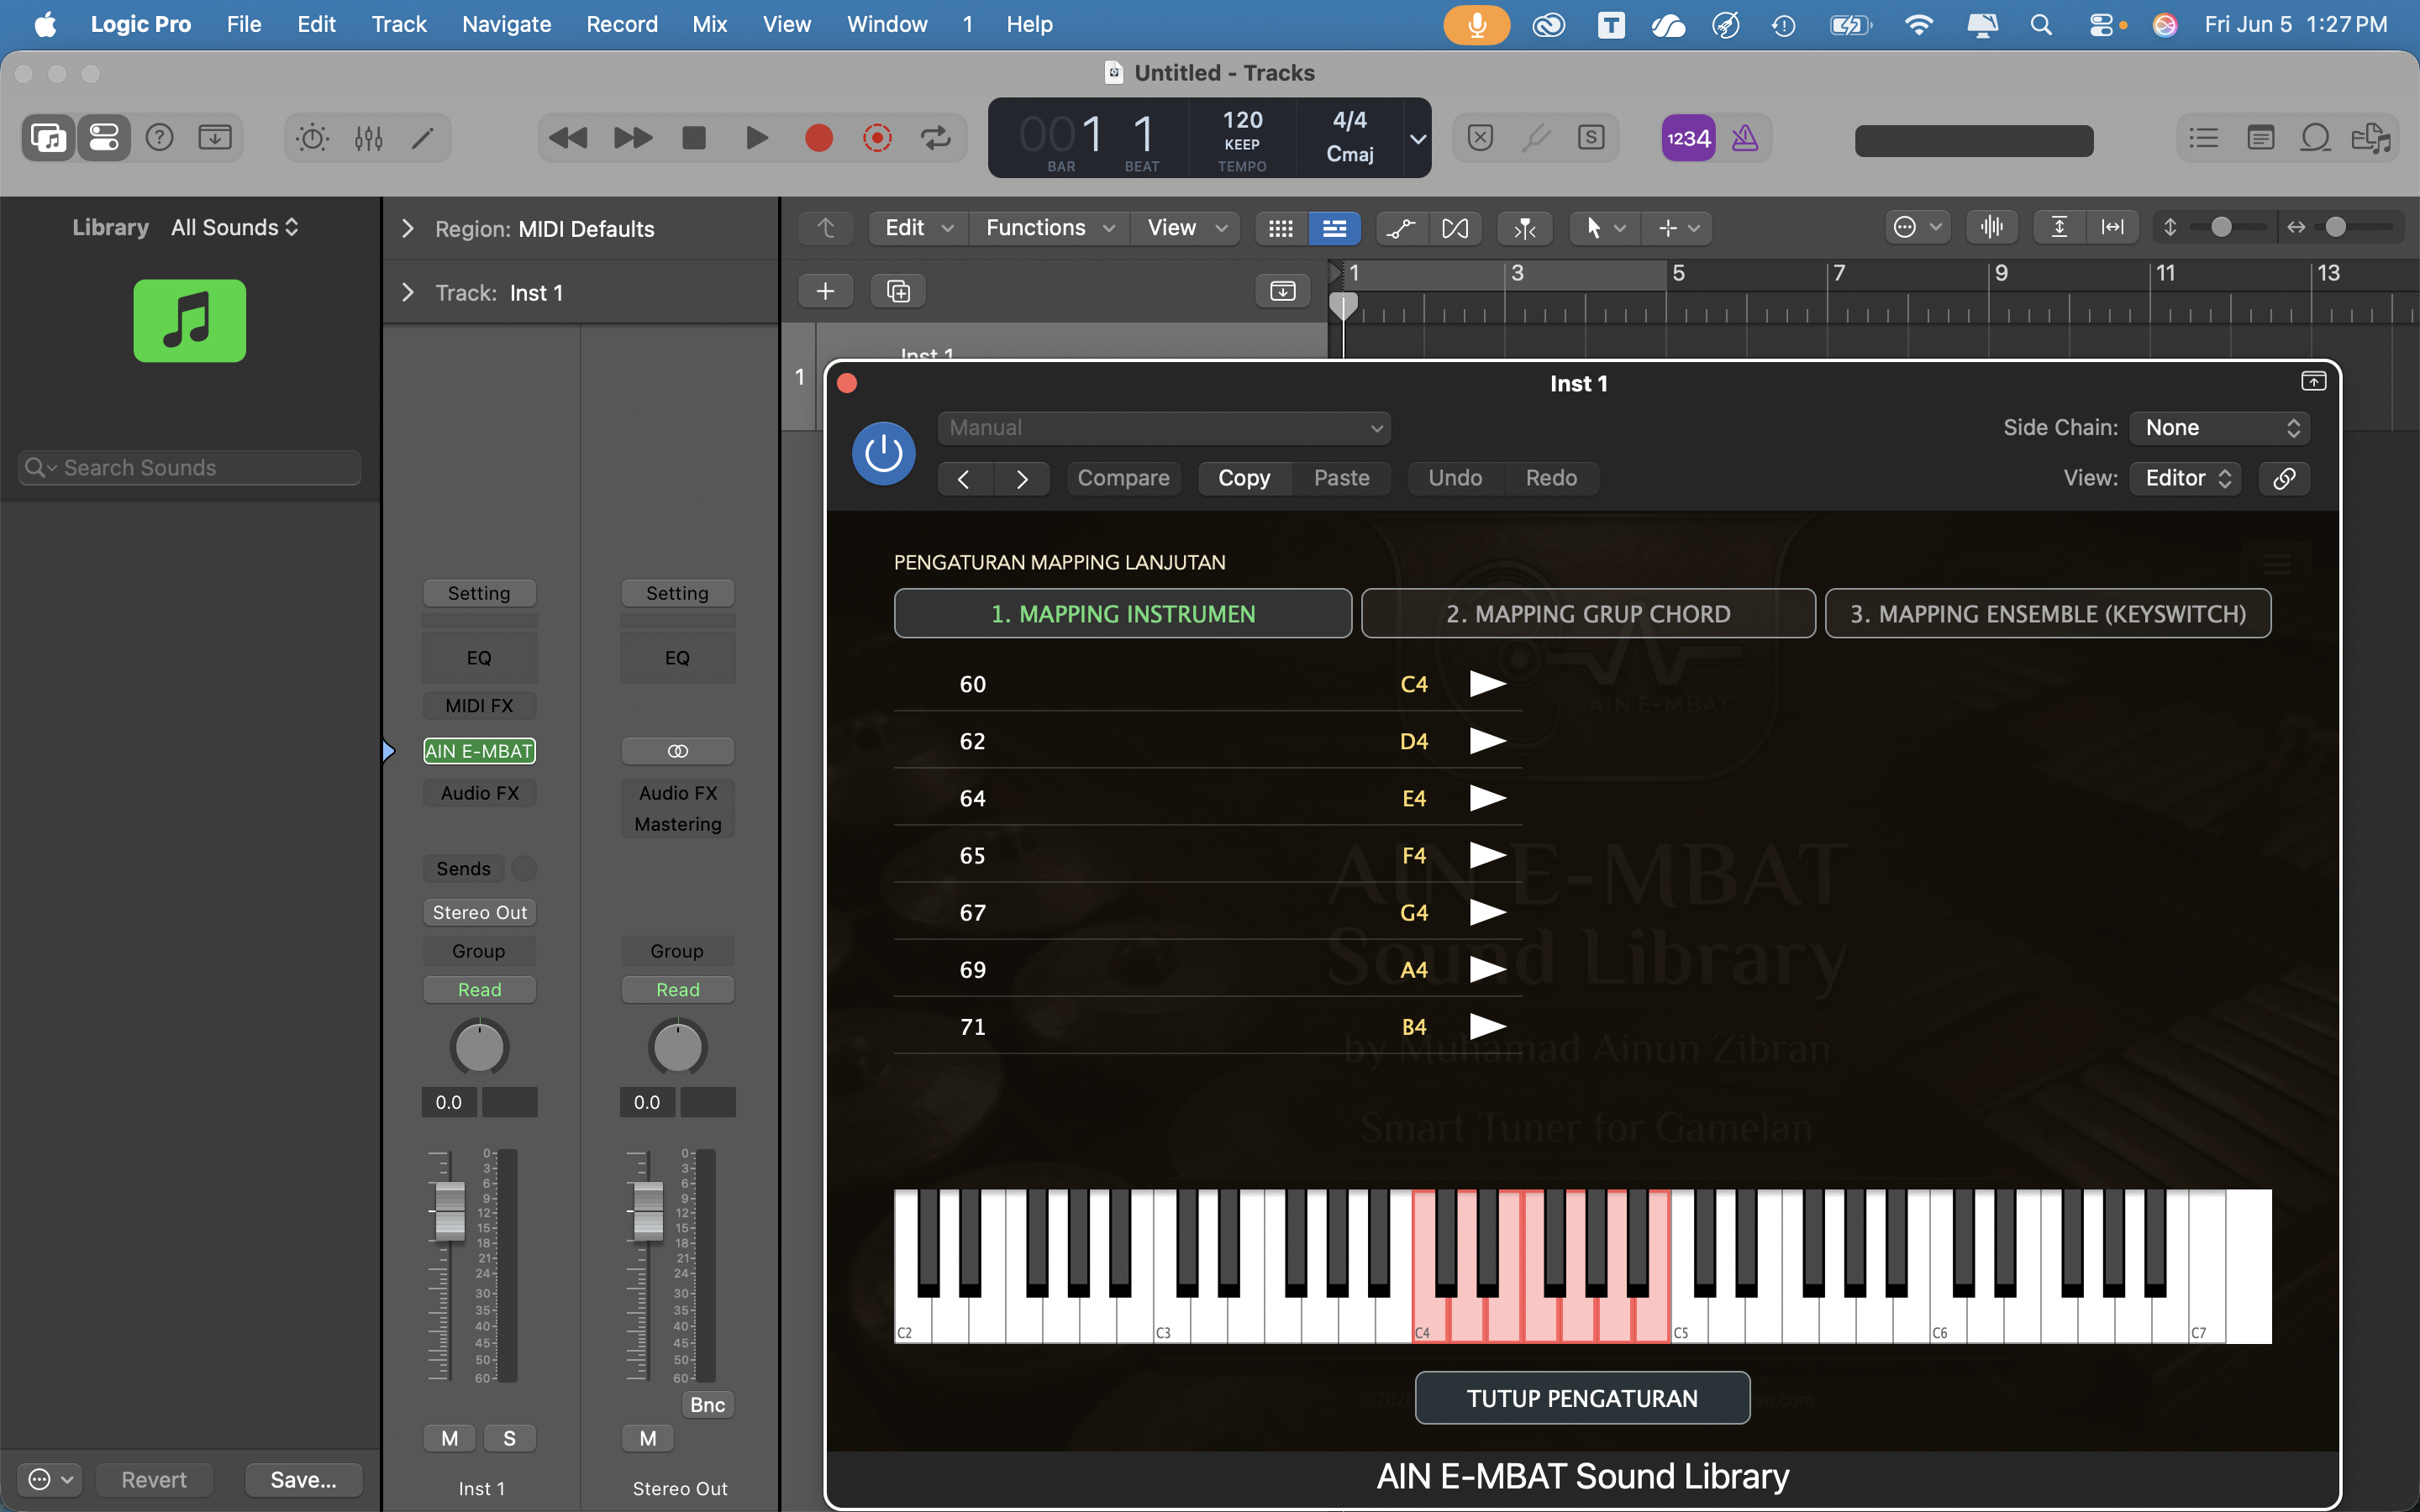Open the Edit menu in tracks area
The height and width of the screenshot is (1512, 2420).
coord(919,228)
